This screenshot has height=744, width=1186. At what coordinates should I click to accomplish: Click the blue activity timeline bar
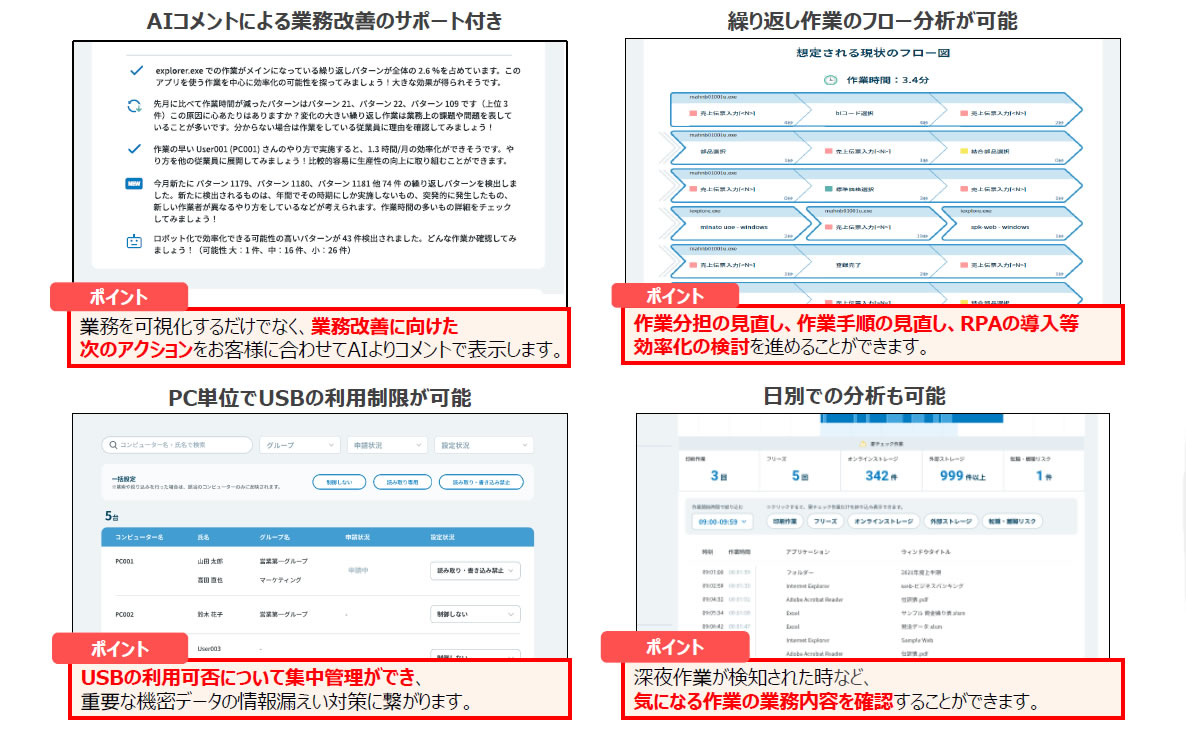pyautogui.click(x=911, y=418)
